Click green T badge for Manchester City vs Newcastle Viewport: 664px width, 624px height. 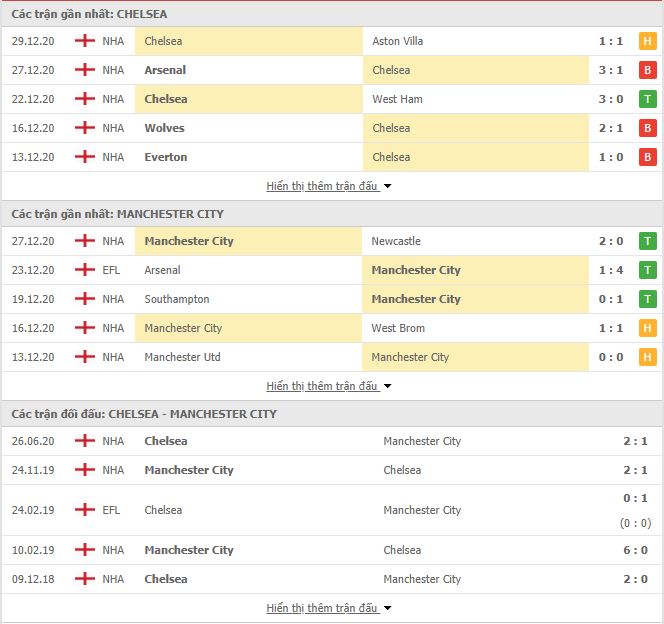click(x=647, y=241)
